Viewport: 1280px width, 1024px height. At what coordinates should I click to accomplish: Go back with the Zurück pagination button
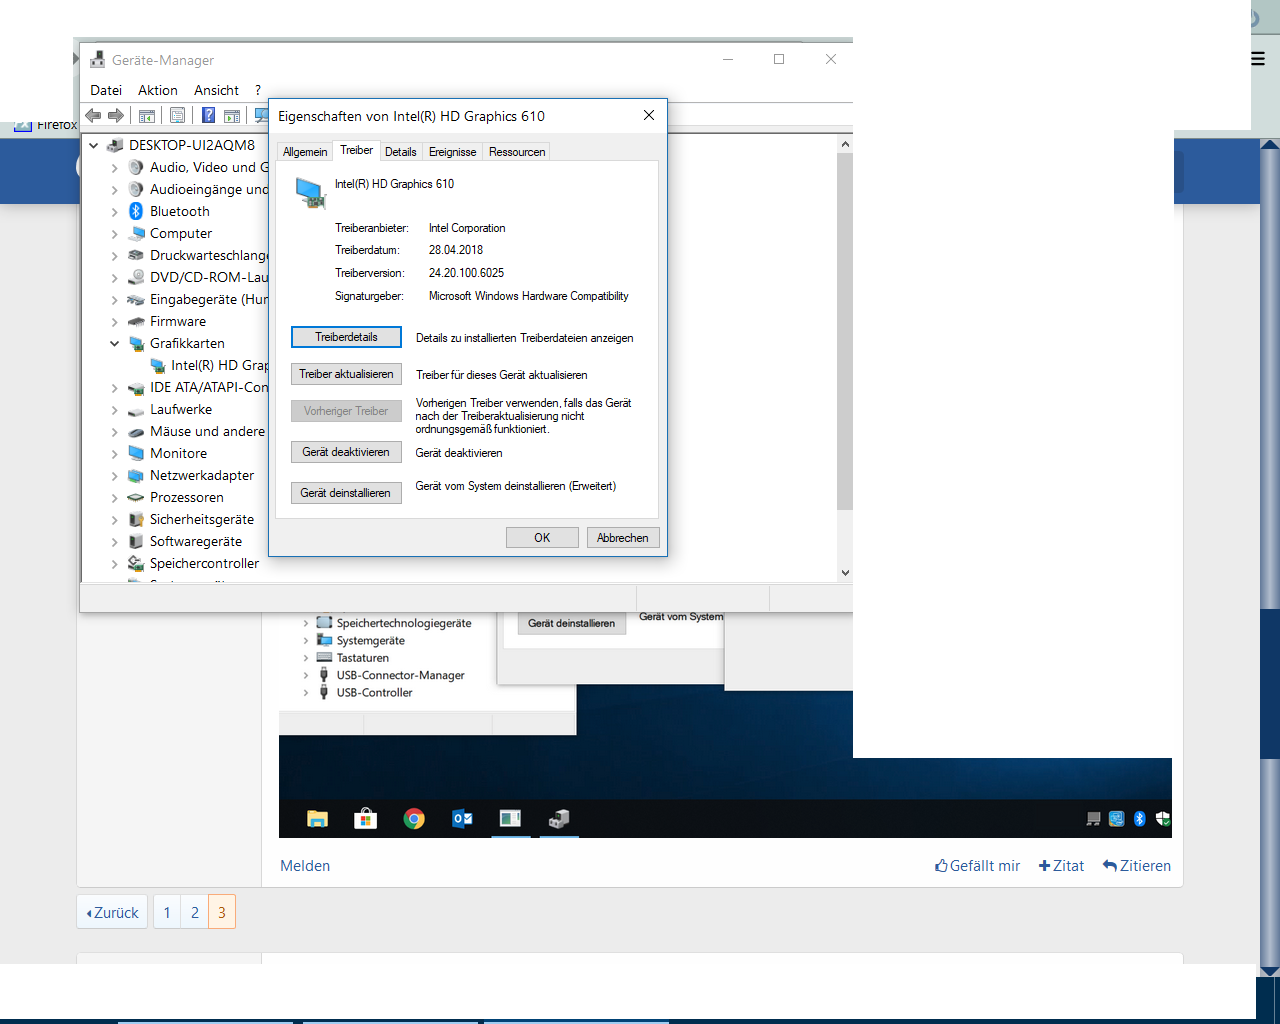(112, 912)
